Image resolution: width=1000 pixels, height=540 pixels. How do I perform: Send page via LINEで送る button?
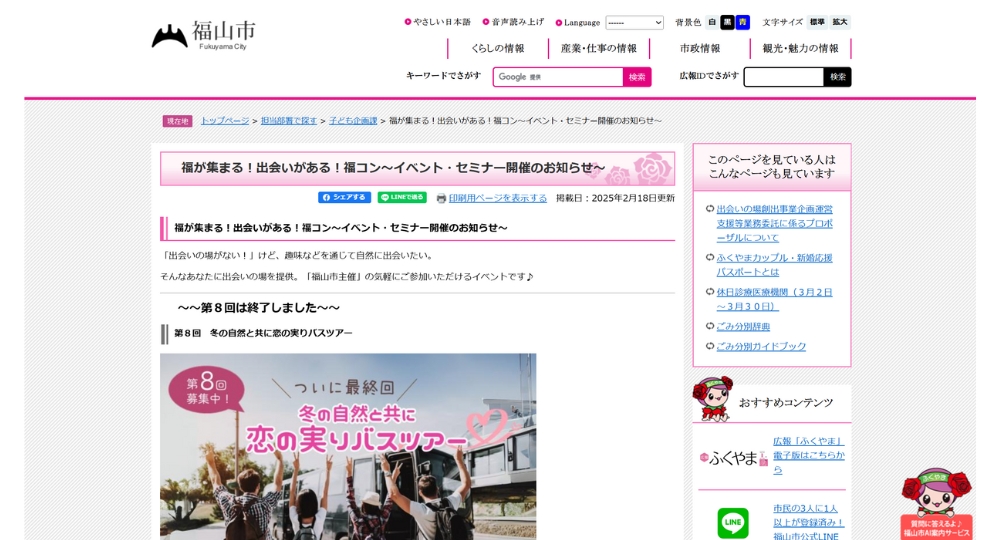[402, 198]
